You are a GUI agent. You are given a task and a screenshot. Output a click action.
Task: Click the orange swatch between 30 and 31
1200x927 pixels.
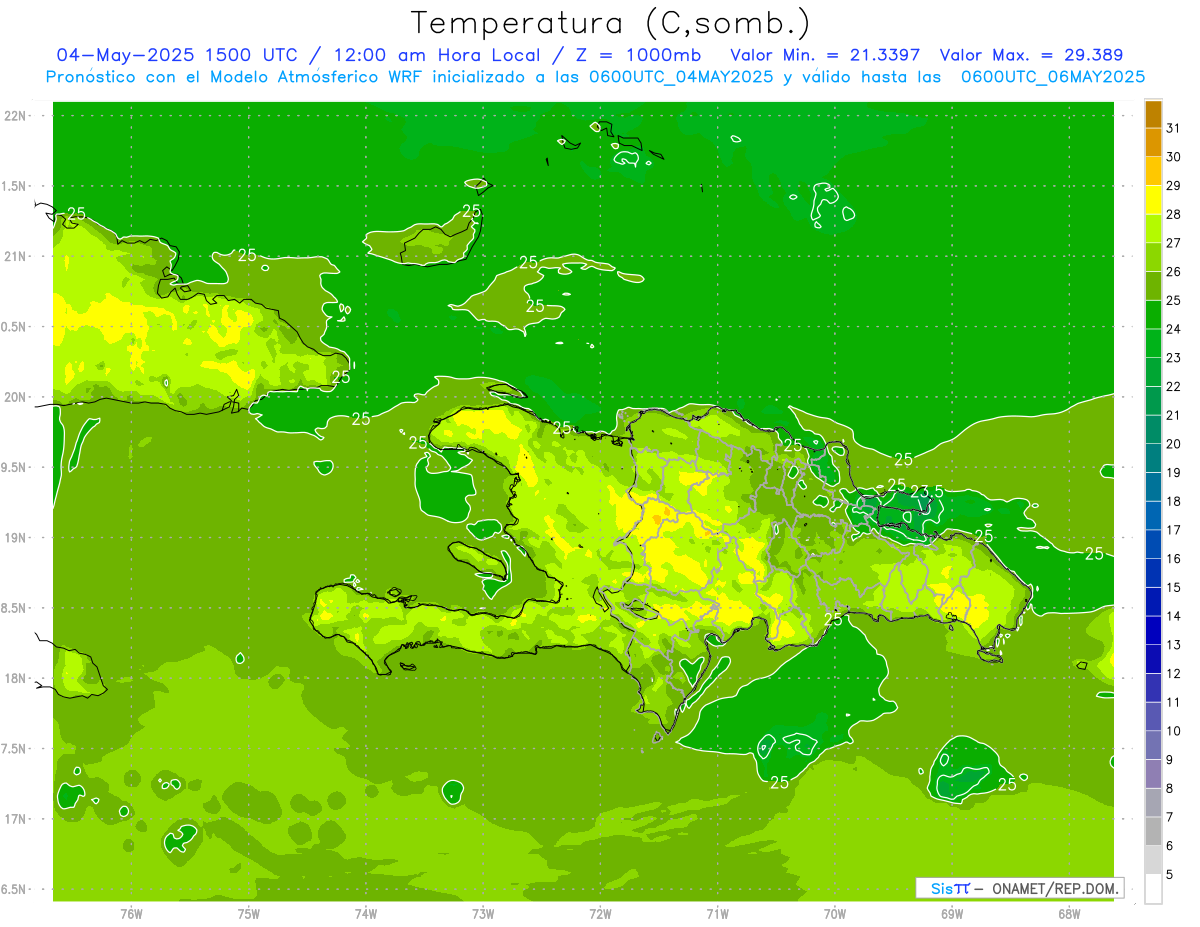(x=1153, y=142)
